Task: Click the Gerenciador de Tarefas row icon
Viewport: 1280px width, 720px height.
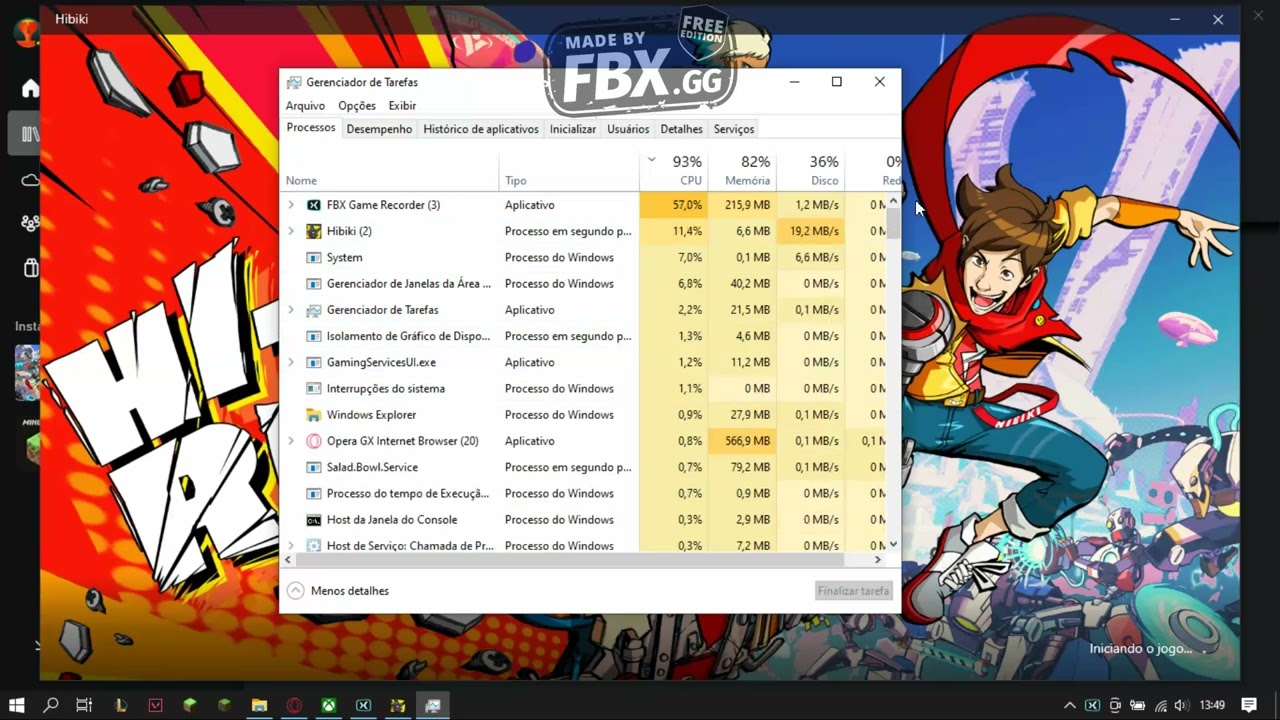Action: [x=314, y=310]
